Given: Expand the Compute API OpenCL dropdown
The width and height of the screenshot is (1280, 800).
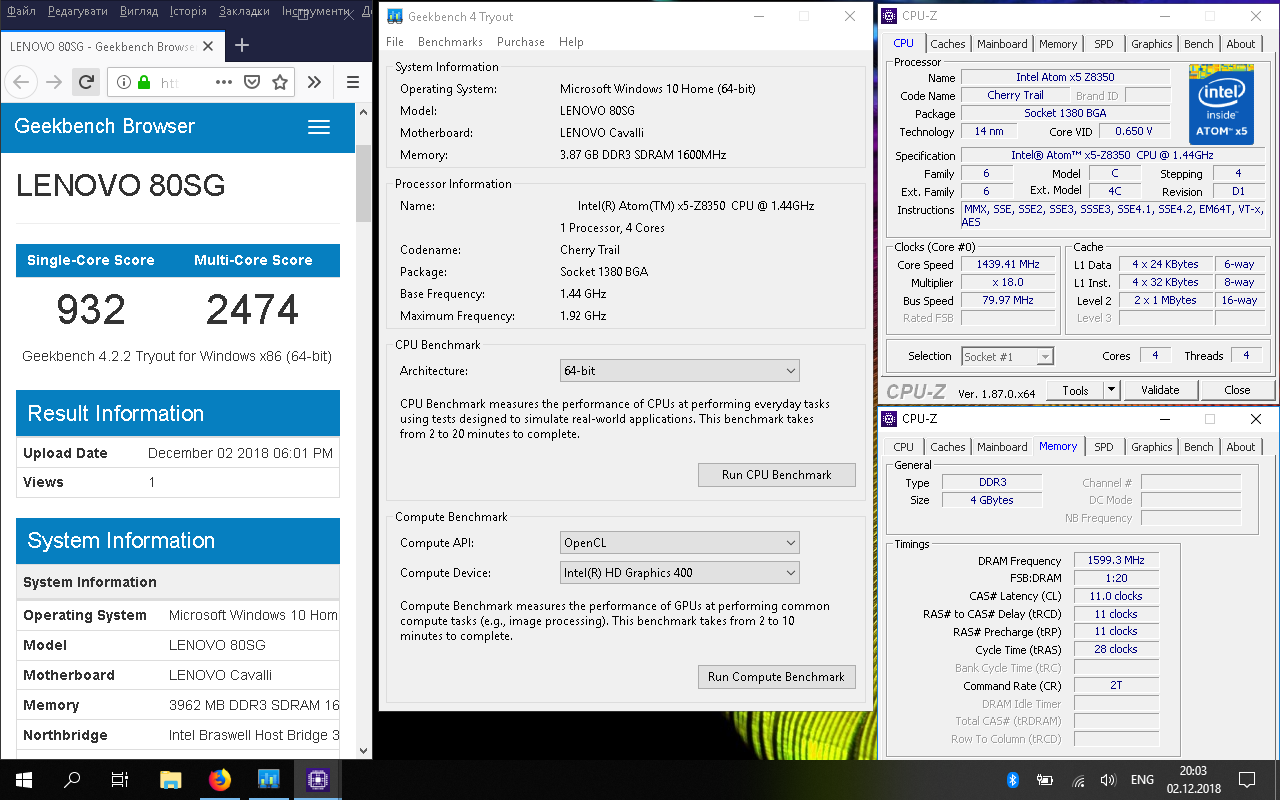Looking at the screenshot, I should click(x=680, y=543).
